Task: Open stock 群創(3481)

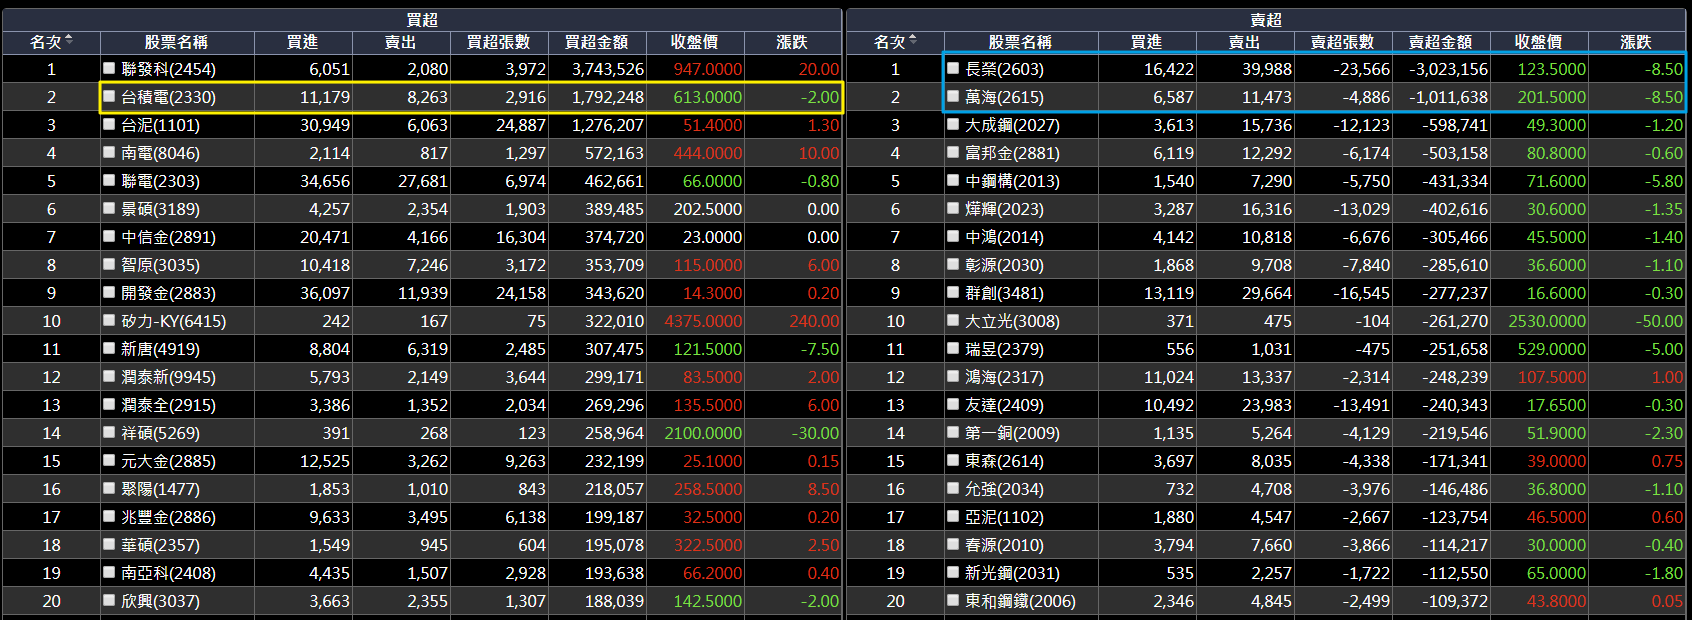Action: pyautogui.click(x=1004, y=293)
